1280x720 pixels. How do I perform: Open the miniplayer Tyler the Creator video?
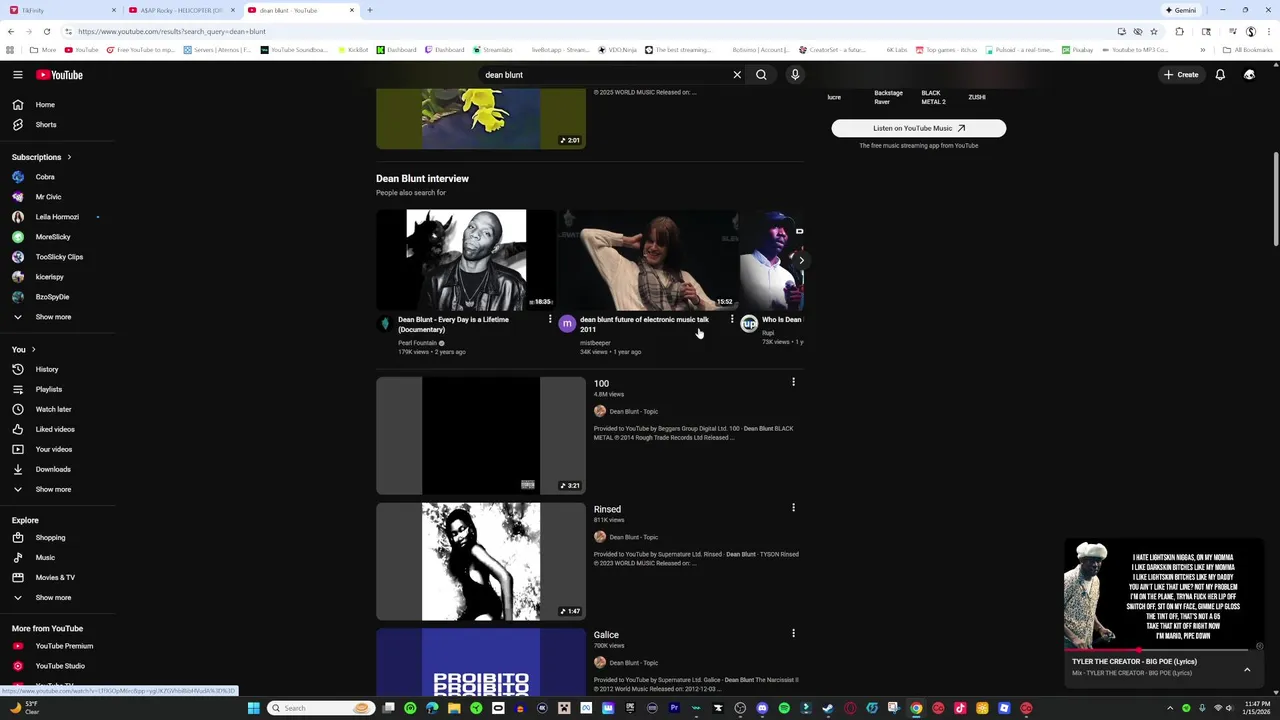(x=1165, y=594)
